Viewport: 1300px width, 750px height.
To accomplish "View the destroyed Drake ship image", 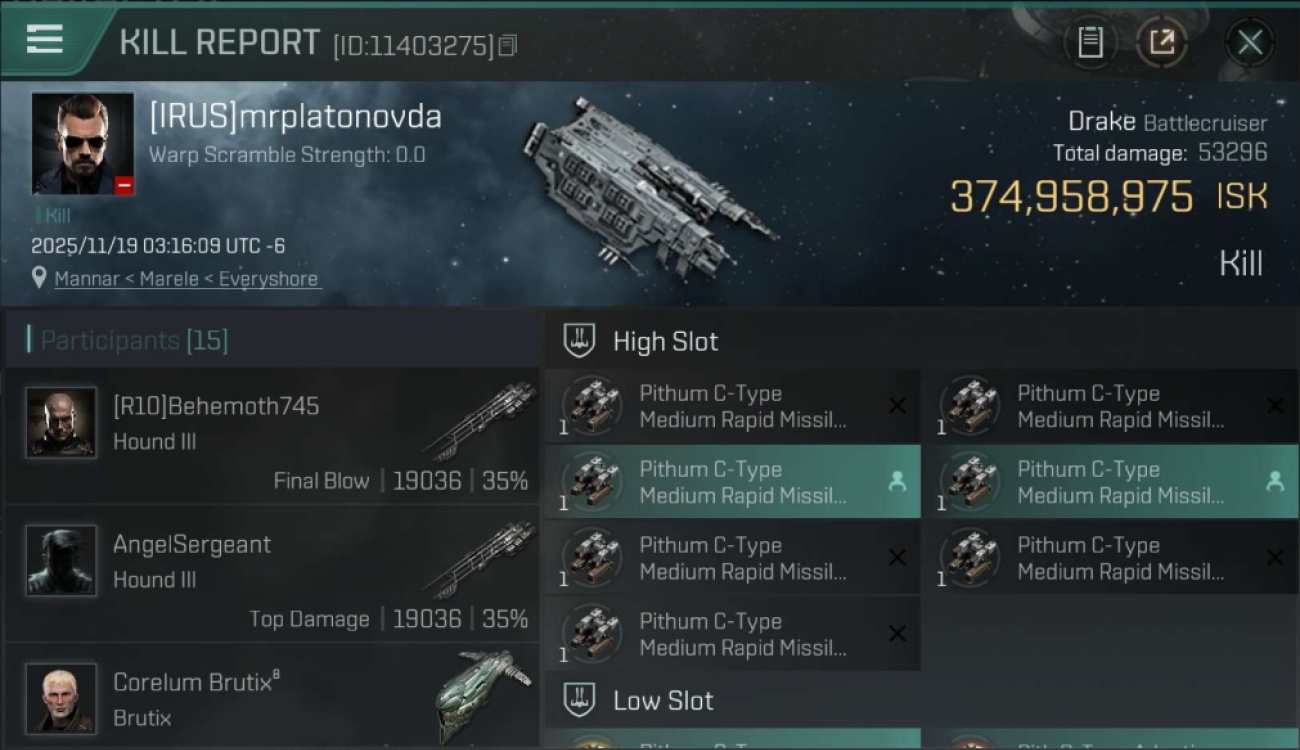I will coord(648,187).
